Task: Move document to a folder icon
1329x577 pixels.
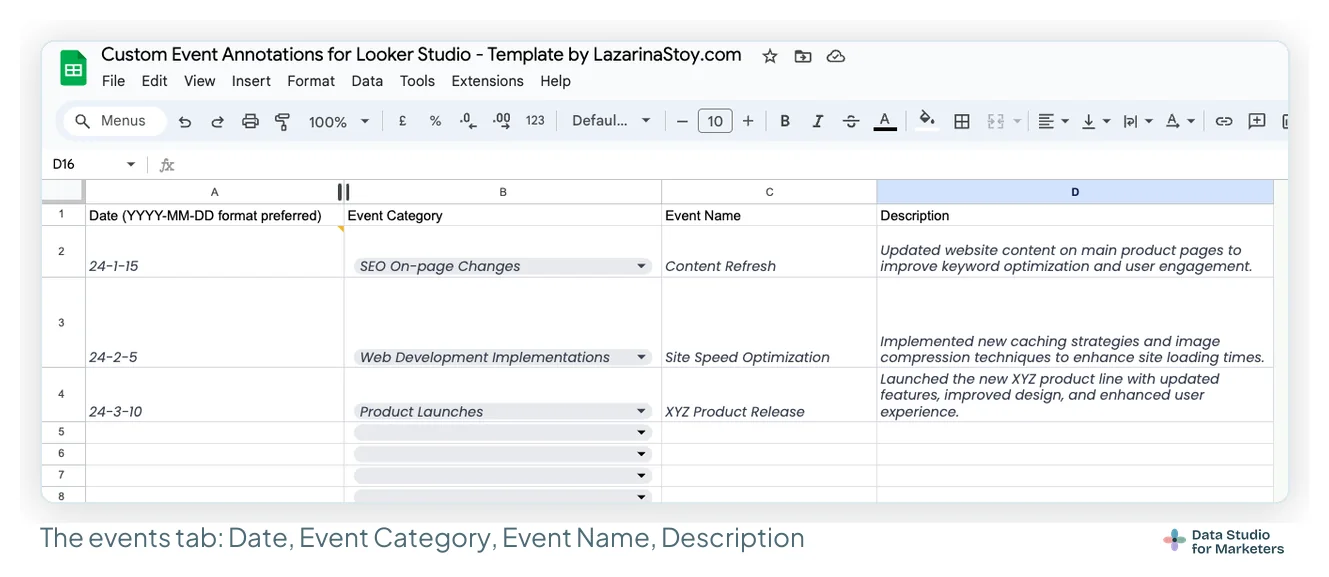Action: 803,56
